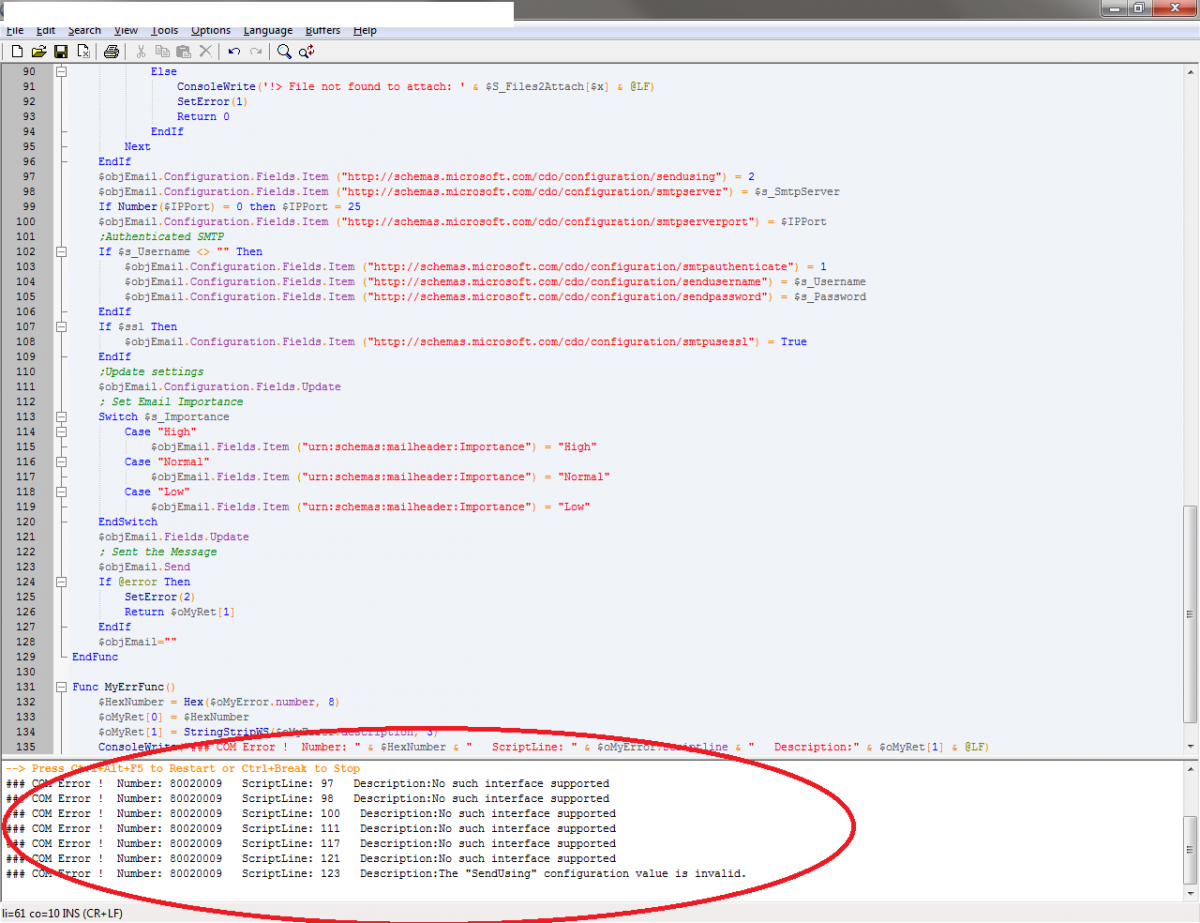
Task: Collapse the Switch block fold at line 113
Action: 61,417
